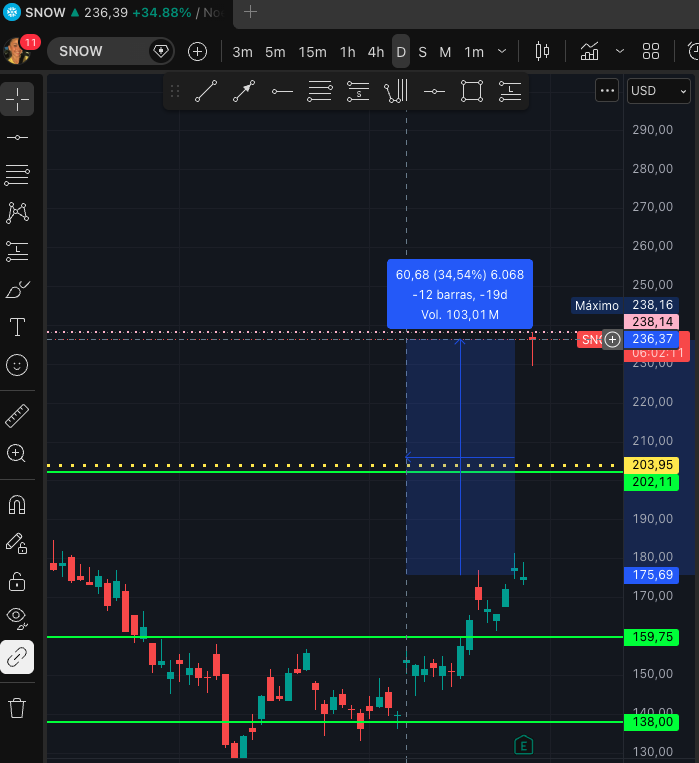The height and width of the screenshot is (763, 699).
Task: Select the SNOW 236,39 browser tab
Action: [116, 12]
